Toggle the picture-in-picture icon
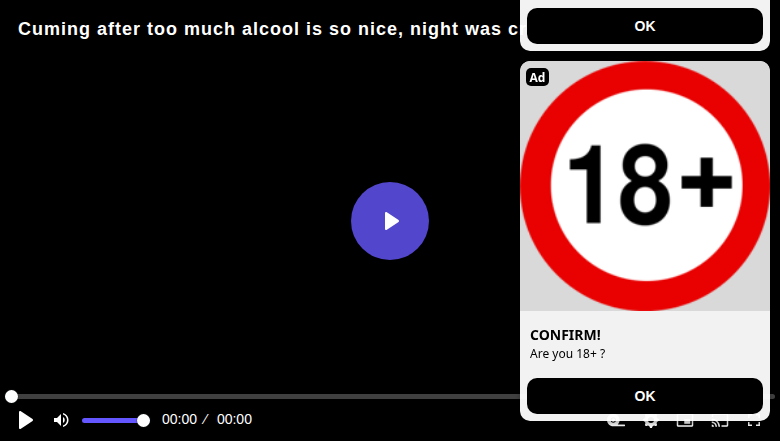Image resolution: width=780 pixels, height=441 pixels. click(685, 424)
